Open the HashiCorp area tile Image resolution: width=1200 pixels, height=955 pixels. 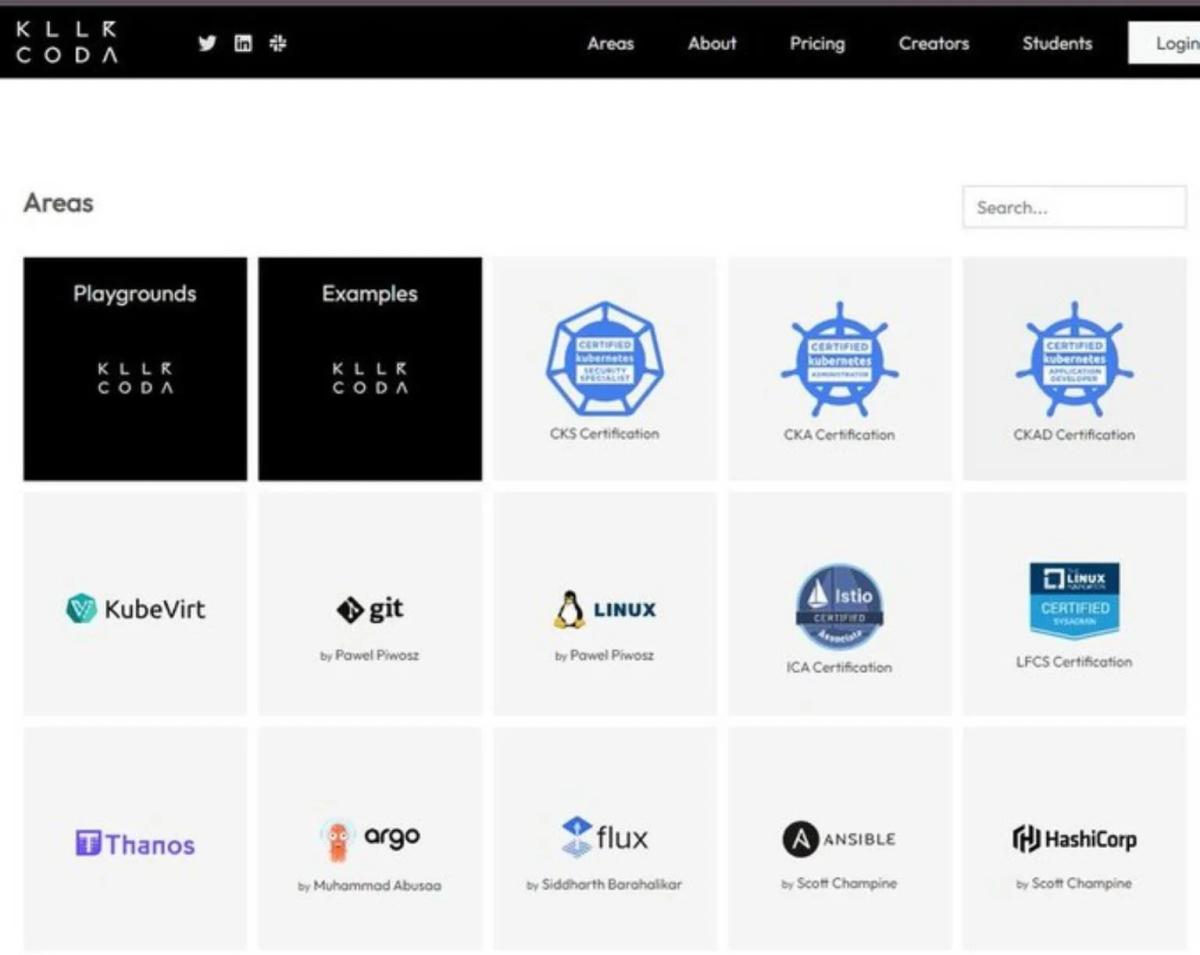1074,838
